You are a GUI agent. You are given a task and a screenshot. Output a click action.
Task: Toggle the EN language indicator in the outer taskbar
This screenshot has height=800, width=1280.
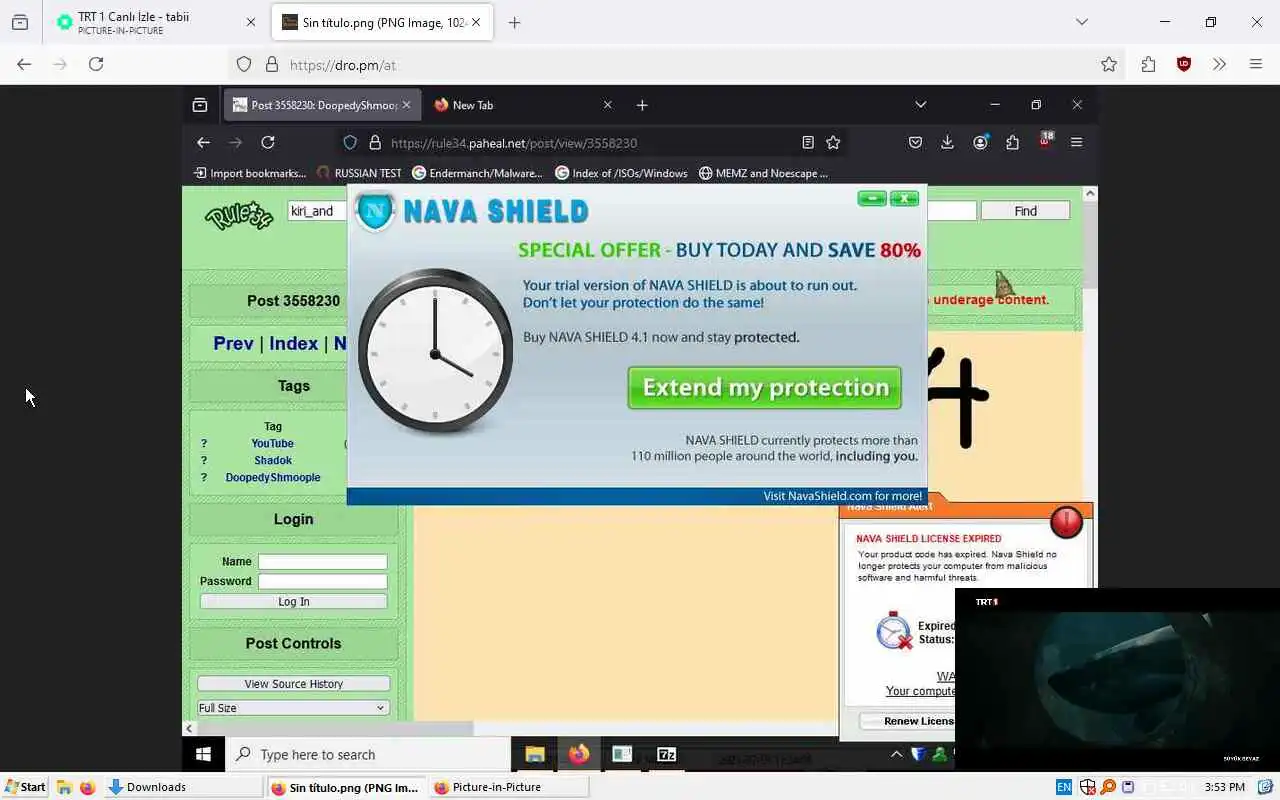pos(1064,787)
